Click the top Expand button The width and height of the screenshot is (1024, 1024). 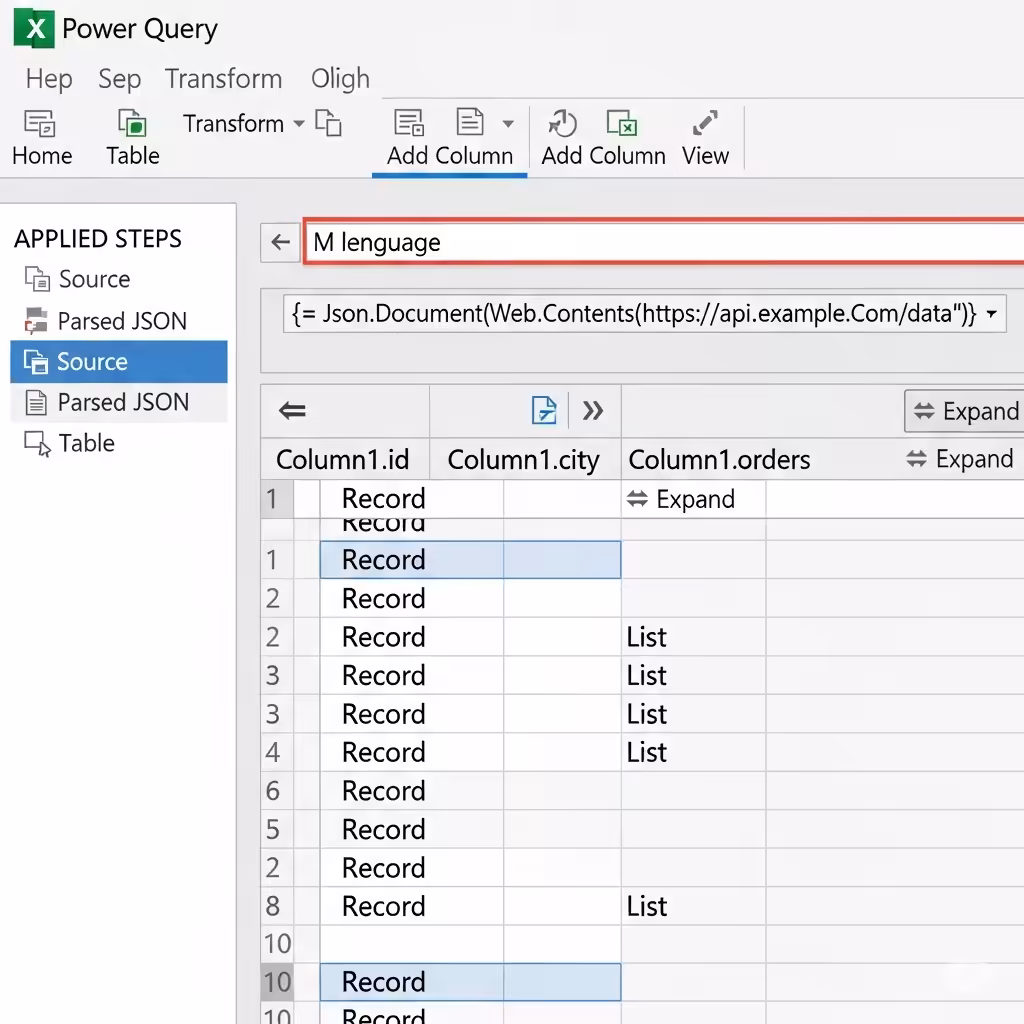(964, 411)
